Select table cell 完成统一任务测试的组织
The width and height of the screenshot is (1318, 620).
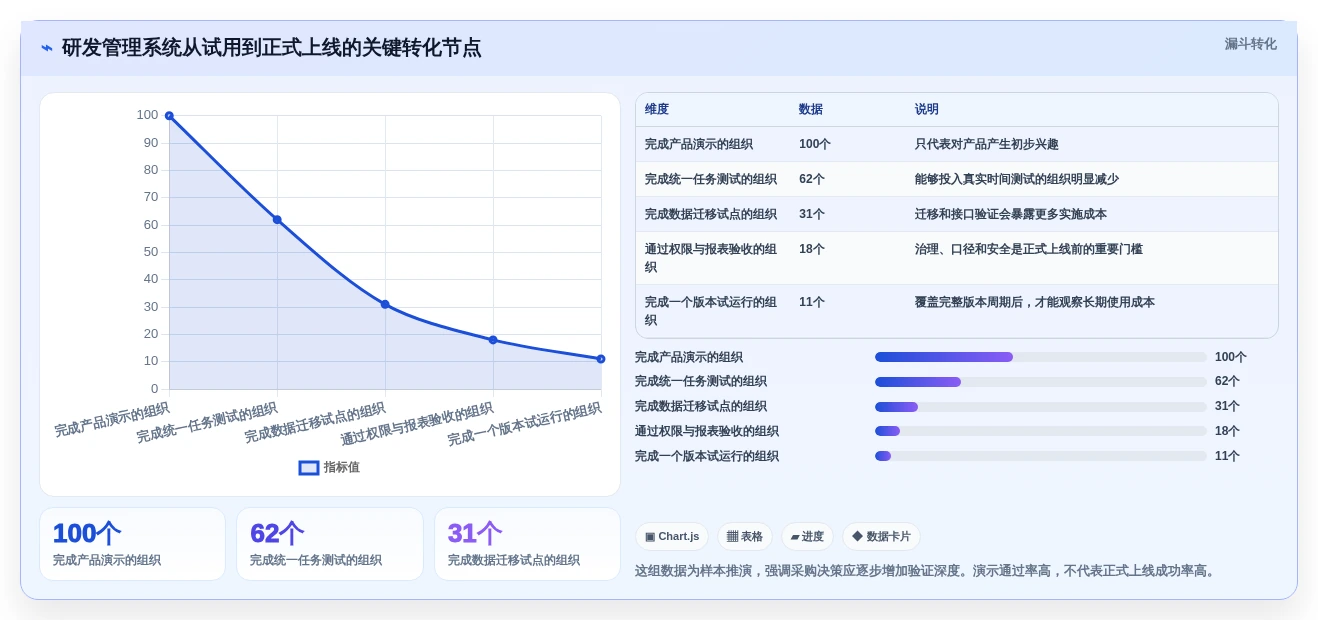coord(711,179)
